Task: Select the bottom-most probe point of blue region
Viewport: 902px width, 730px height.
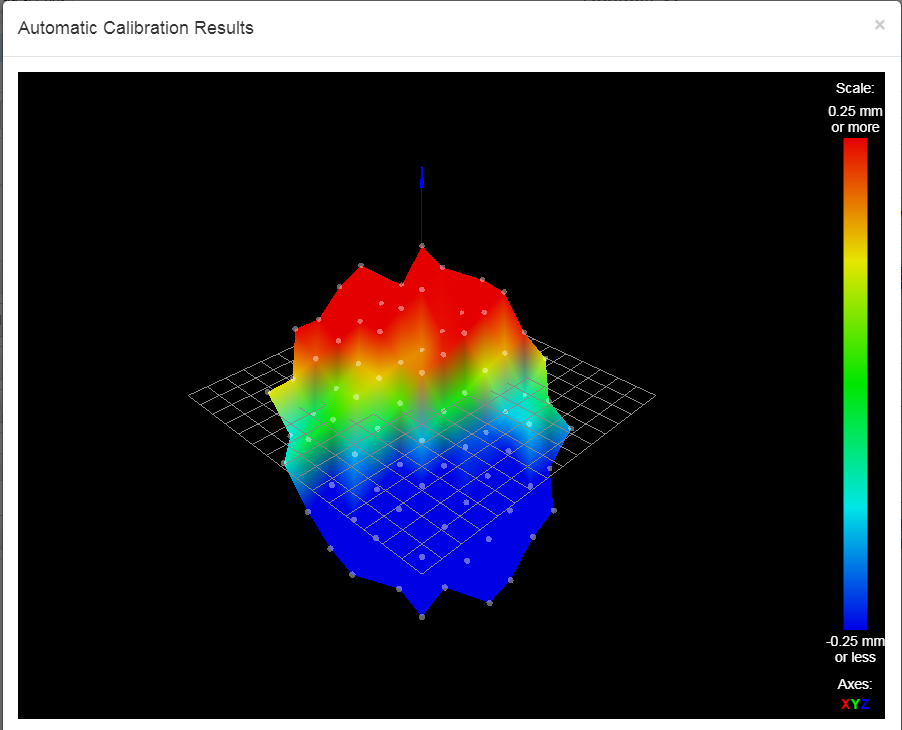Action: (x=422, y=617)
